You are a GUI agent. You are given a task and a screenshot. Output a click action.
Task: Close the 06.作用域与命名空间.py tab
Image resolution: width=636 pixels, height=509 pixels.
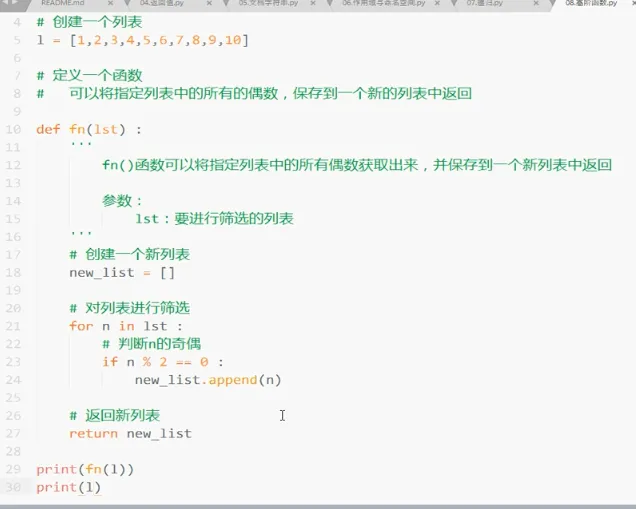click(437, 3)
